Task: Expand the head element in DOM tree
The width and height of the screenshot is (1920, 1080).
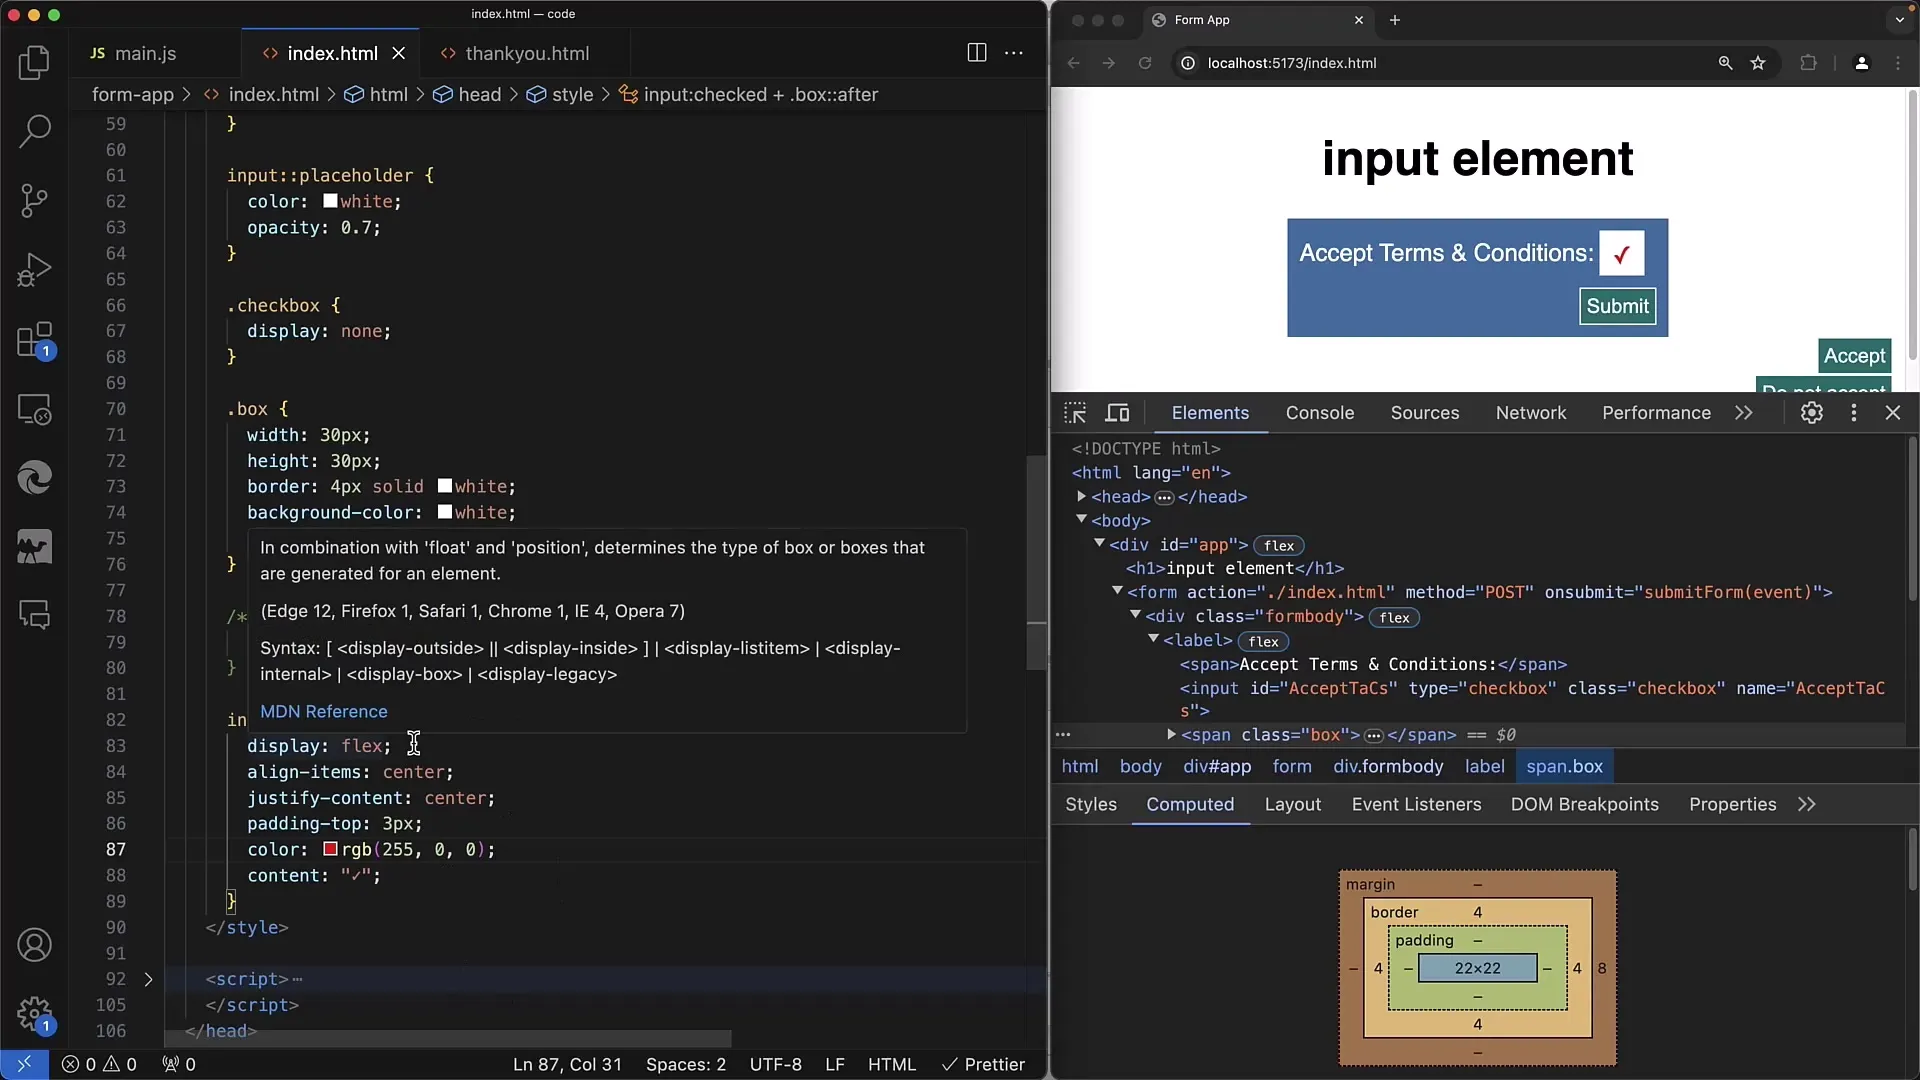Action: 1081,497
